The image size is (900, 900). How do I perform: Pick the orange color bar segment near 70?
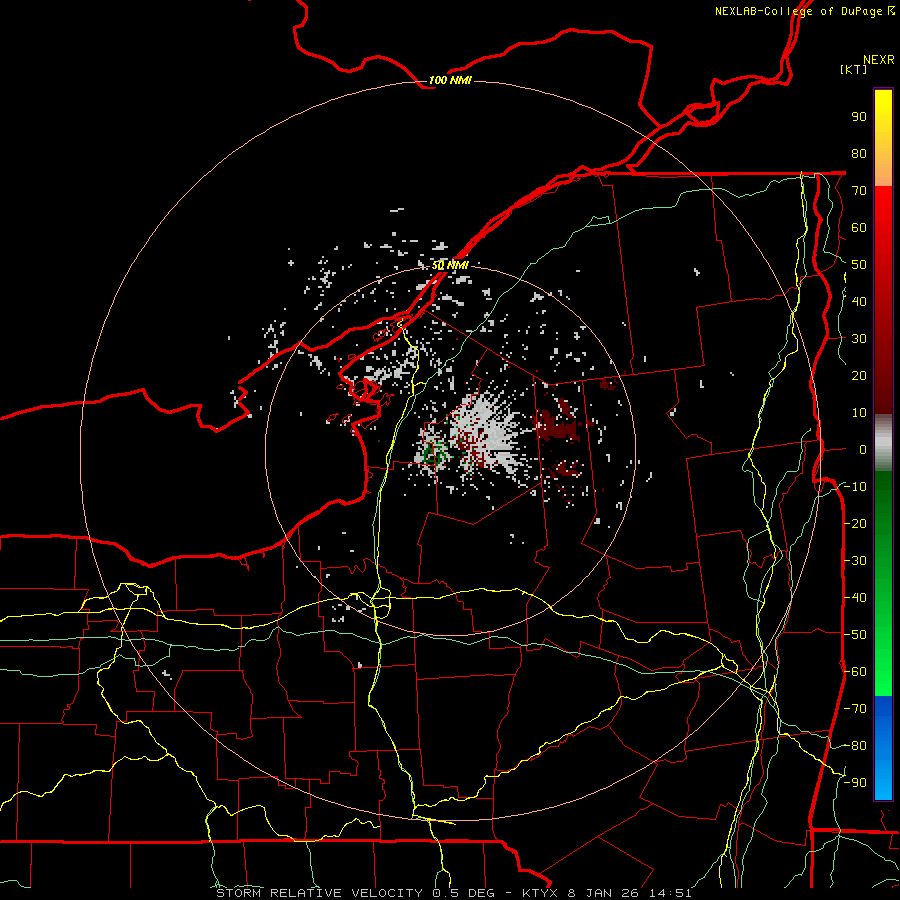883,172
